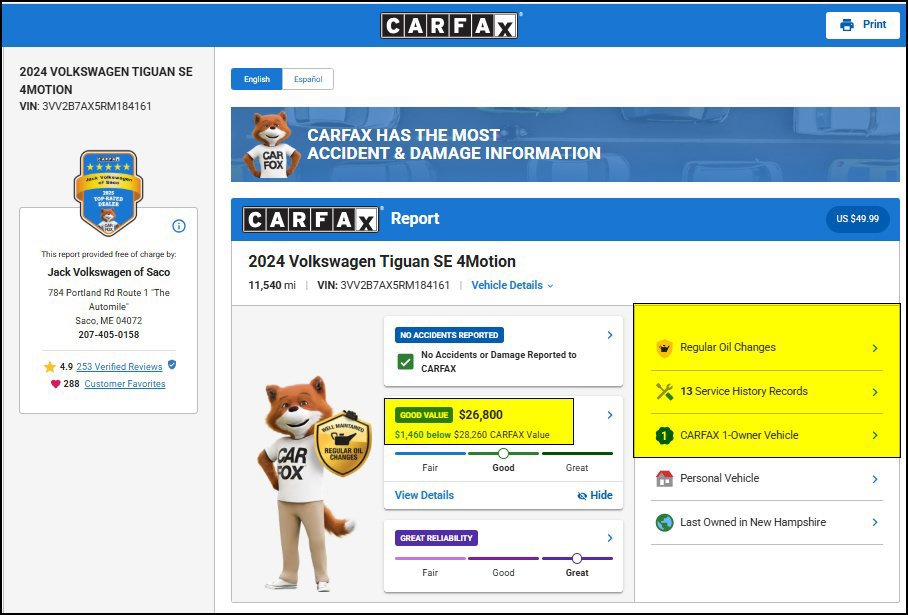The width and height of the screenshot is (908, 615).
Task: Open the CARFAX 1-Owner Vehicle arrow
Action: point(875,435)
